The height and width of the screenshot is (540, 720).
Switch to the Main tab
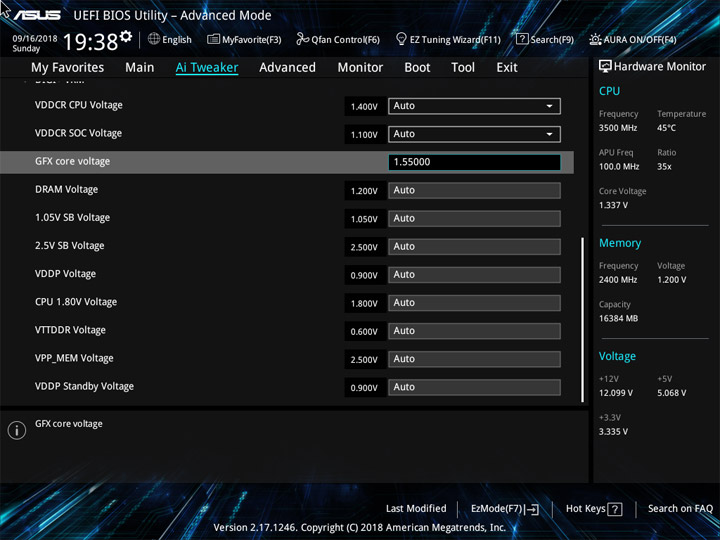coord(140,68)
